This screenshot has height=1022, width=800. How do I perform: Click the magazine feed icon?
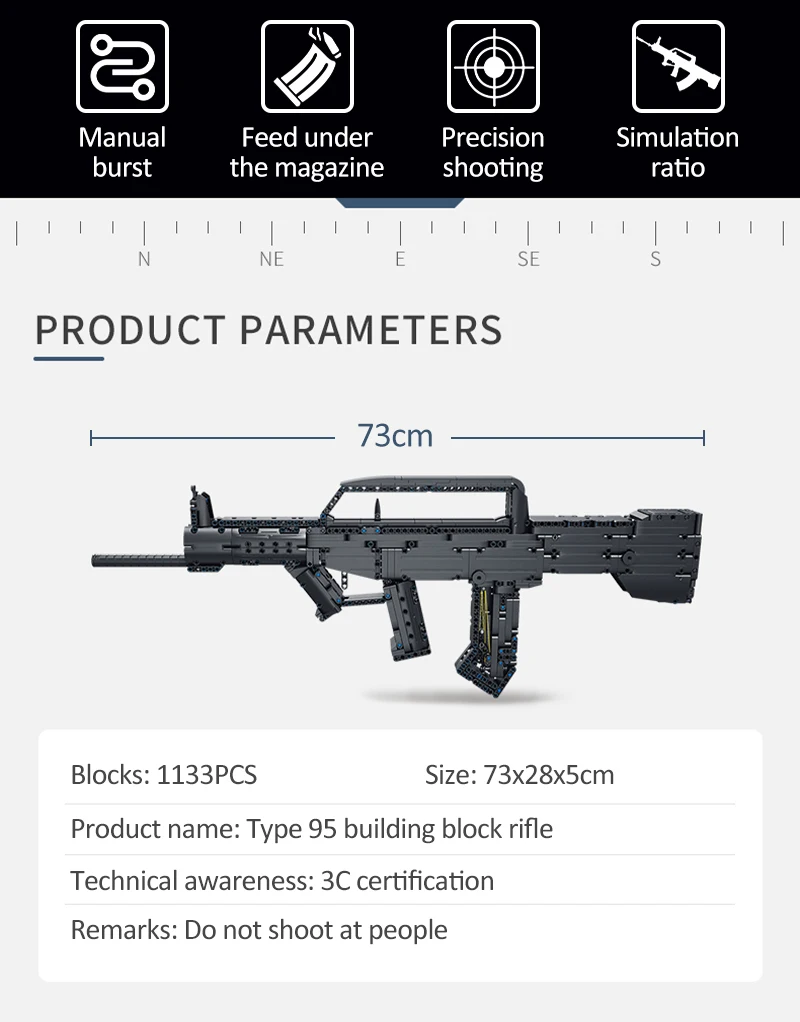[x=307, y=66]
